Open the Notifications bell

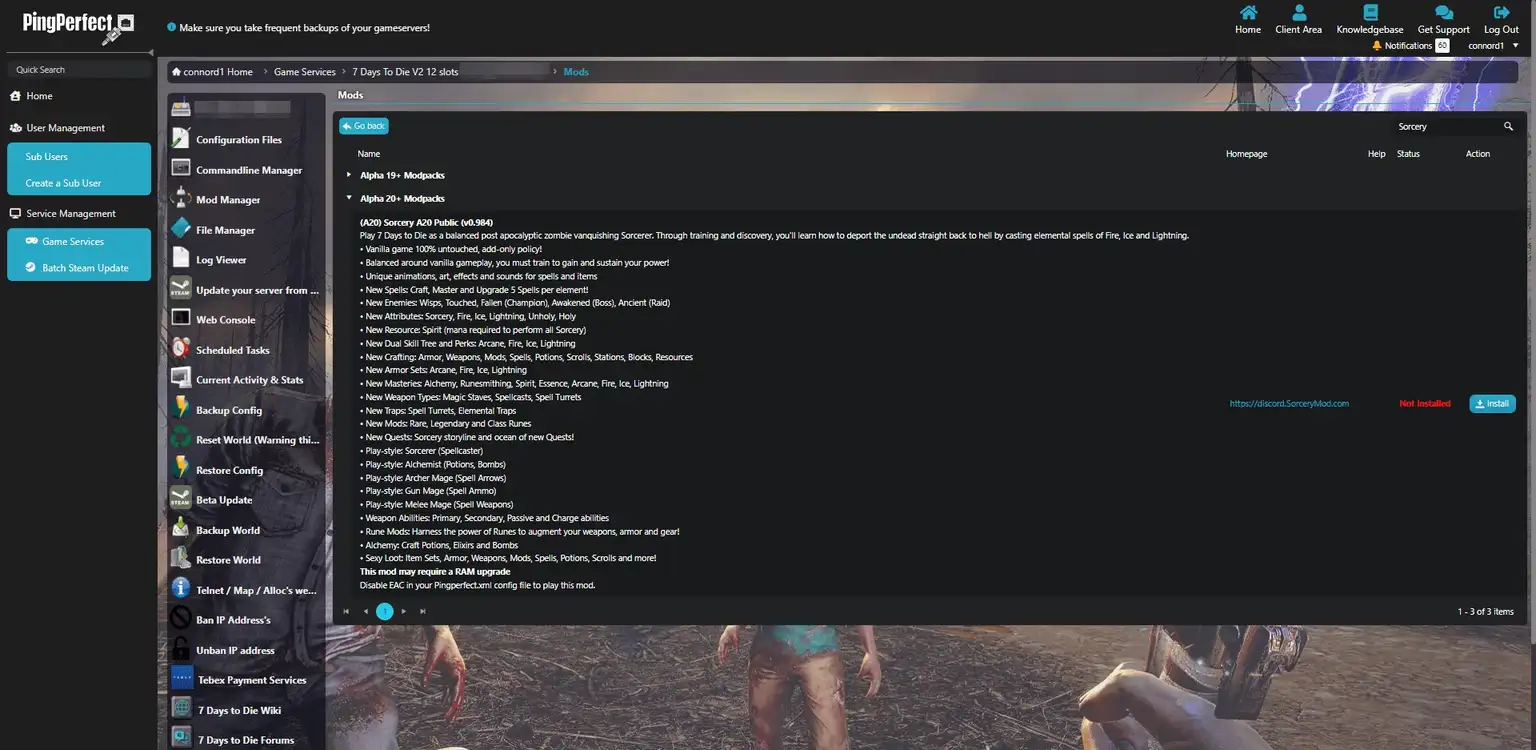click(1377, 46)
